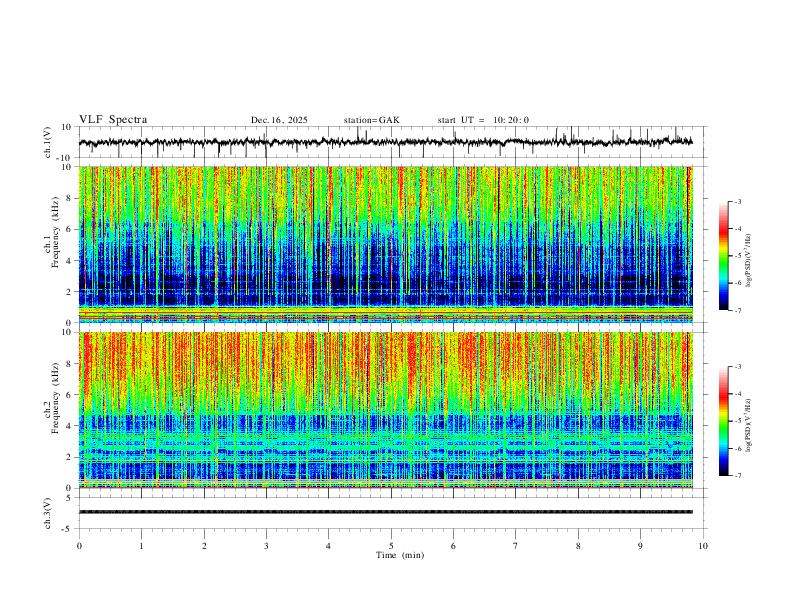Click the log(PSD) label beside ch.1 colorbar

click(749, 260)
